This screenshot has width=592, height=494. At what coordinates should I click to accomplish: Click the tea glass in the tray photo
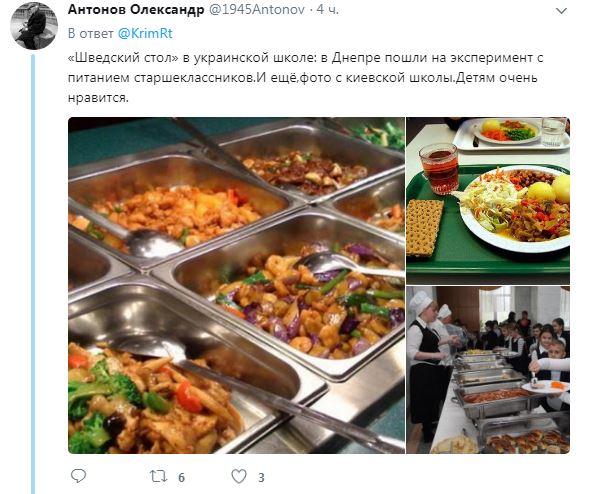pos(439,168)
